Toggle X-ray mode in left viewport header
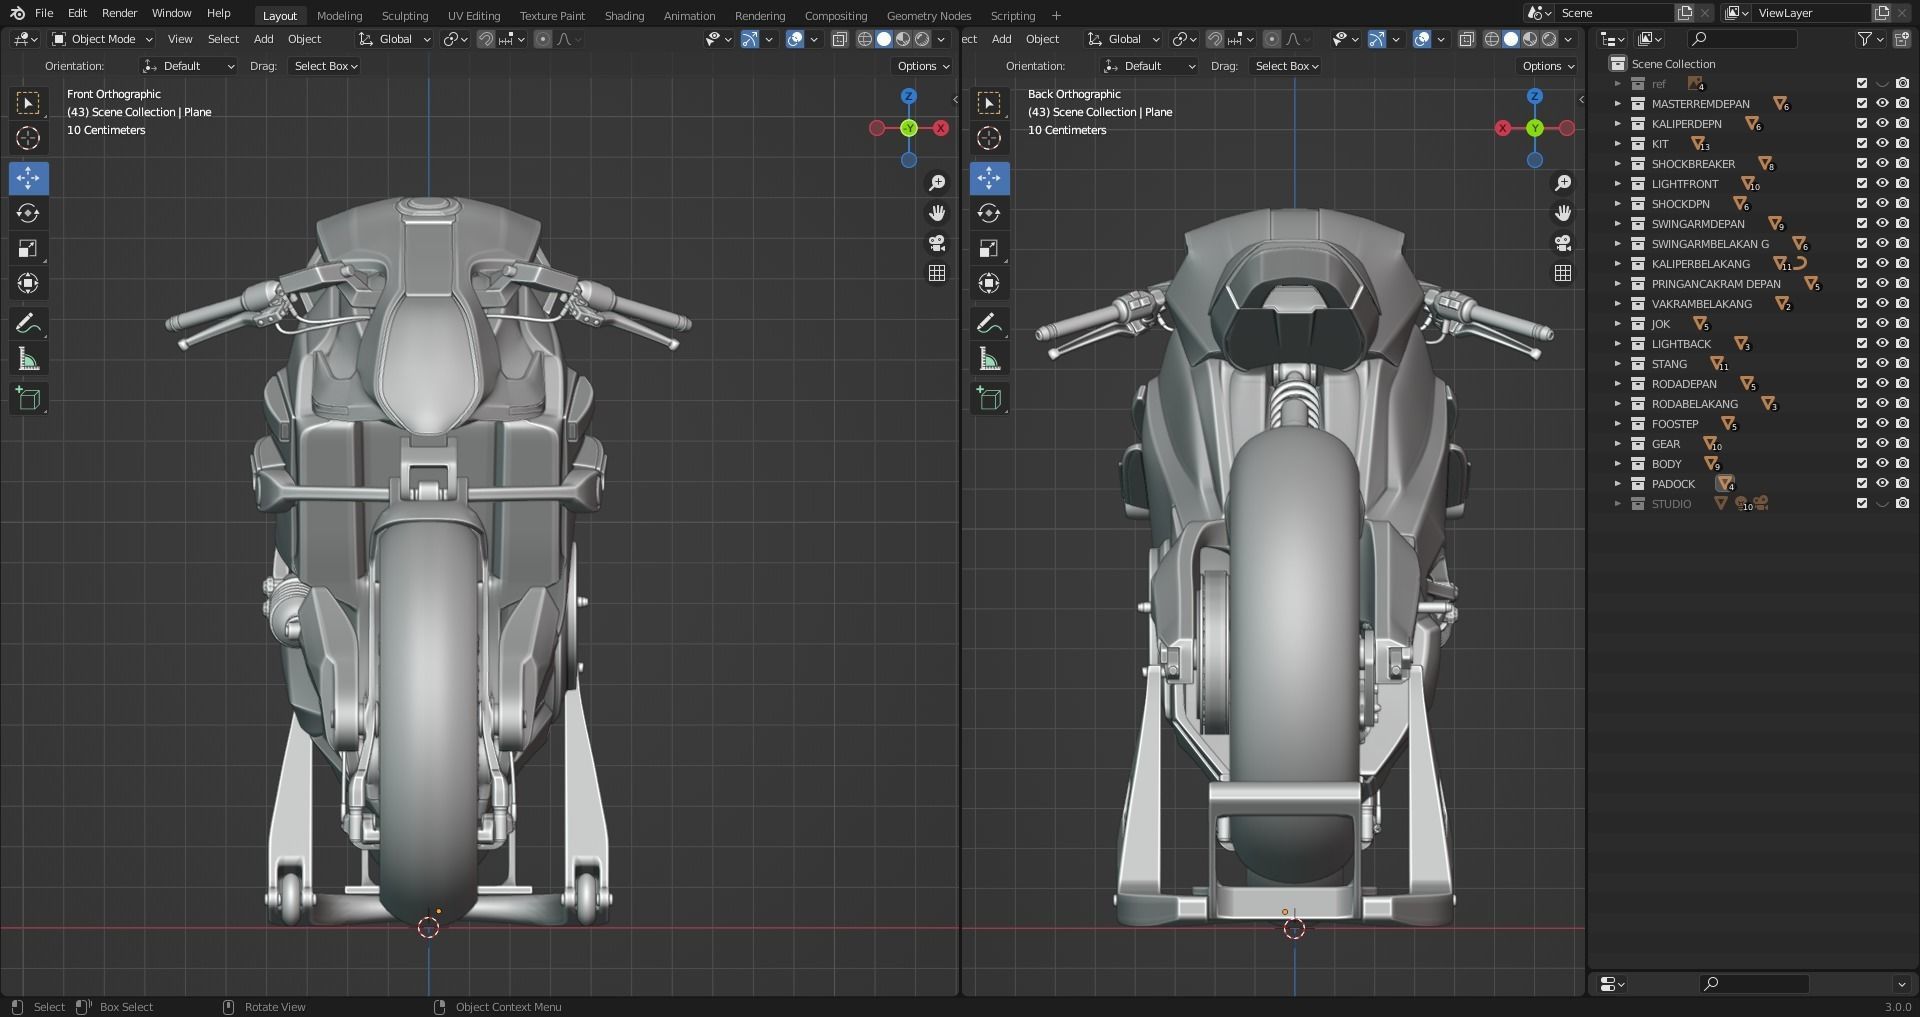The image size is (1920, 1017). click(x=840, y=39)
